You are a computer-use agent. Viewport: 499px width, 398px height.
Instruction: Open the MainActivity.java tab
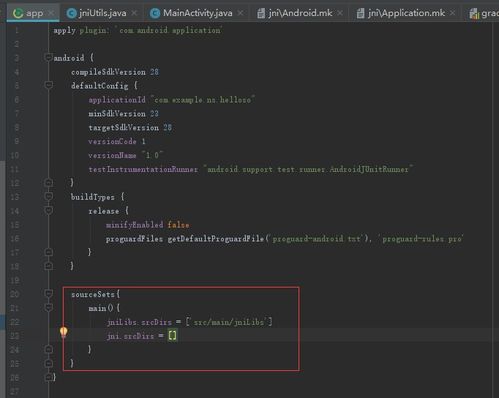(x=197, y=13)
